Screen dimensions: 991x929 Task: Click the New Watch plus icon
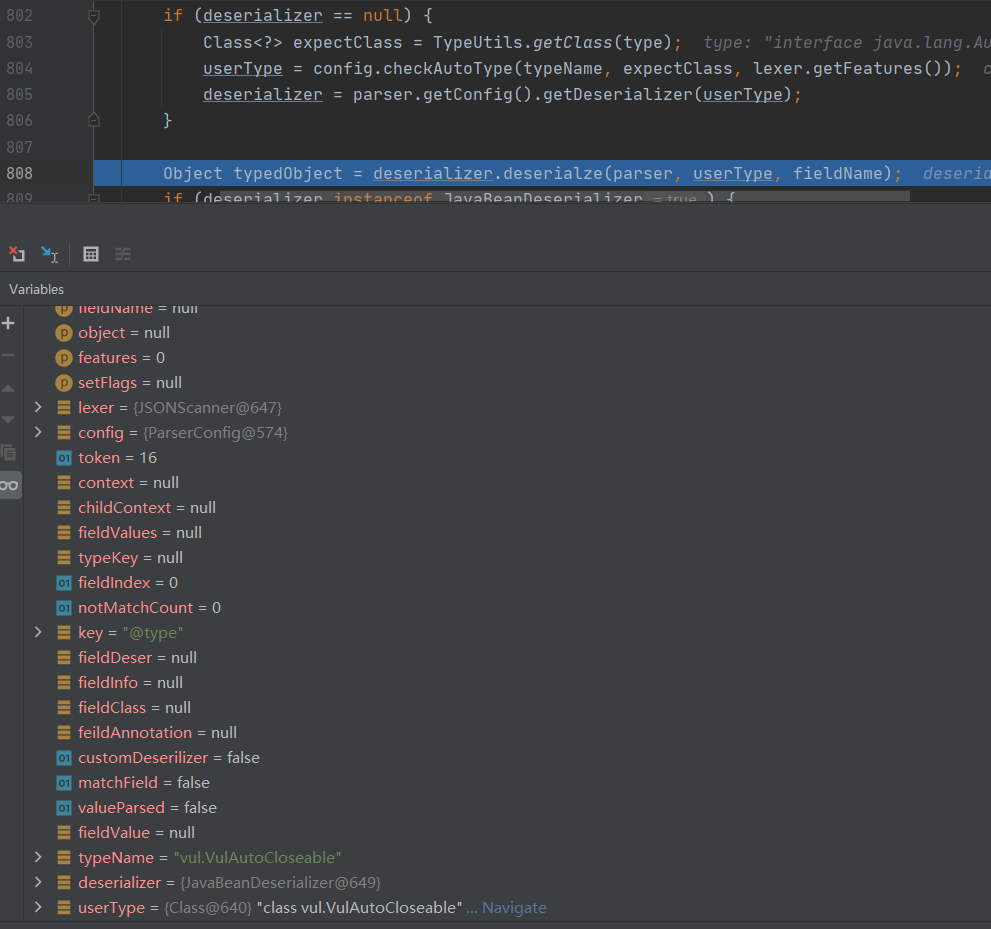pyautogui.click(x=9, y=323)
